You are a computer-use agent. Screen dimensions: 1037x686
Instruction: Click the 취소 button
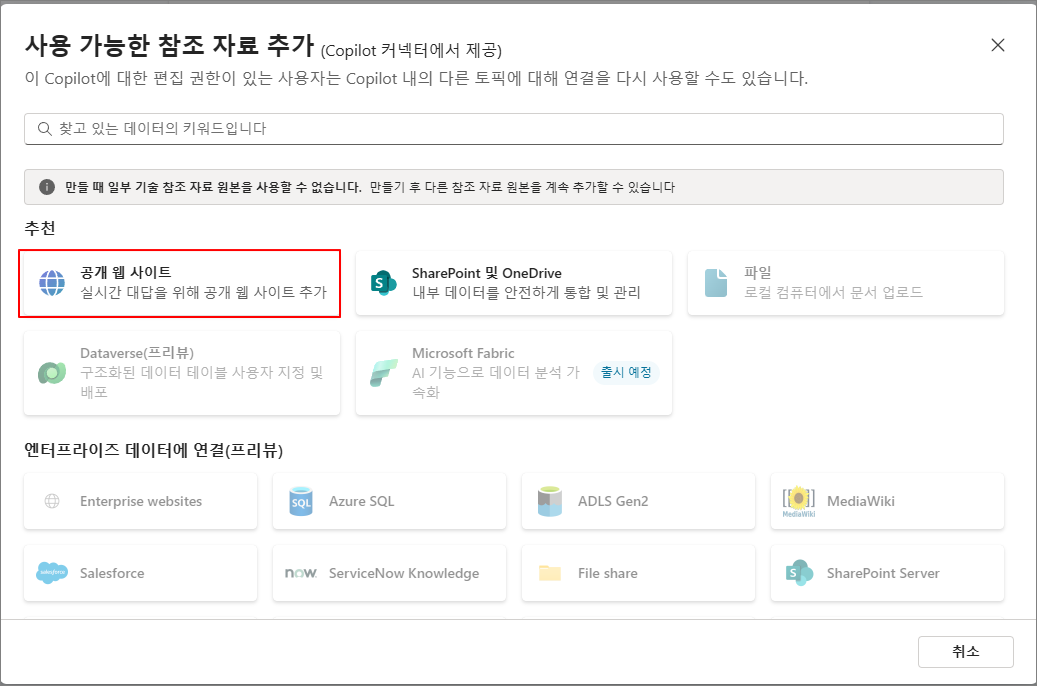tap(966, 652)
